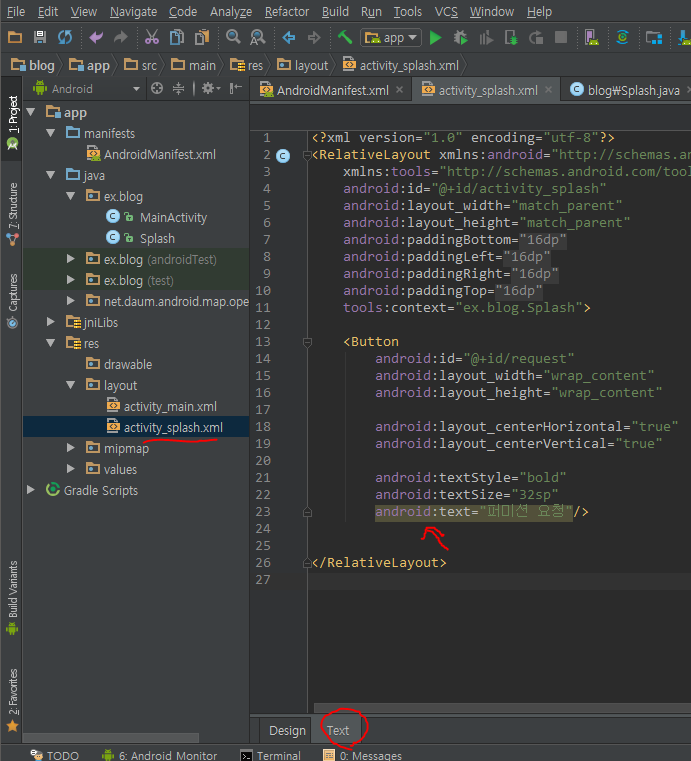Click the Collapse All icon in Project panel
This screenshot has width=691, height=761.
tap(179, 88)
